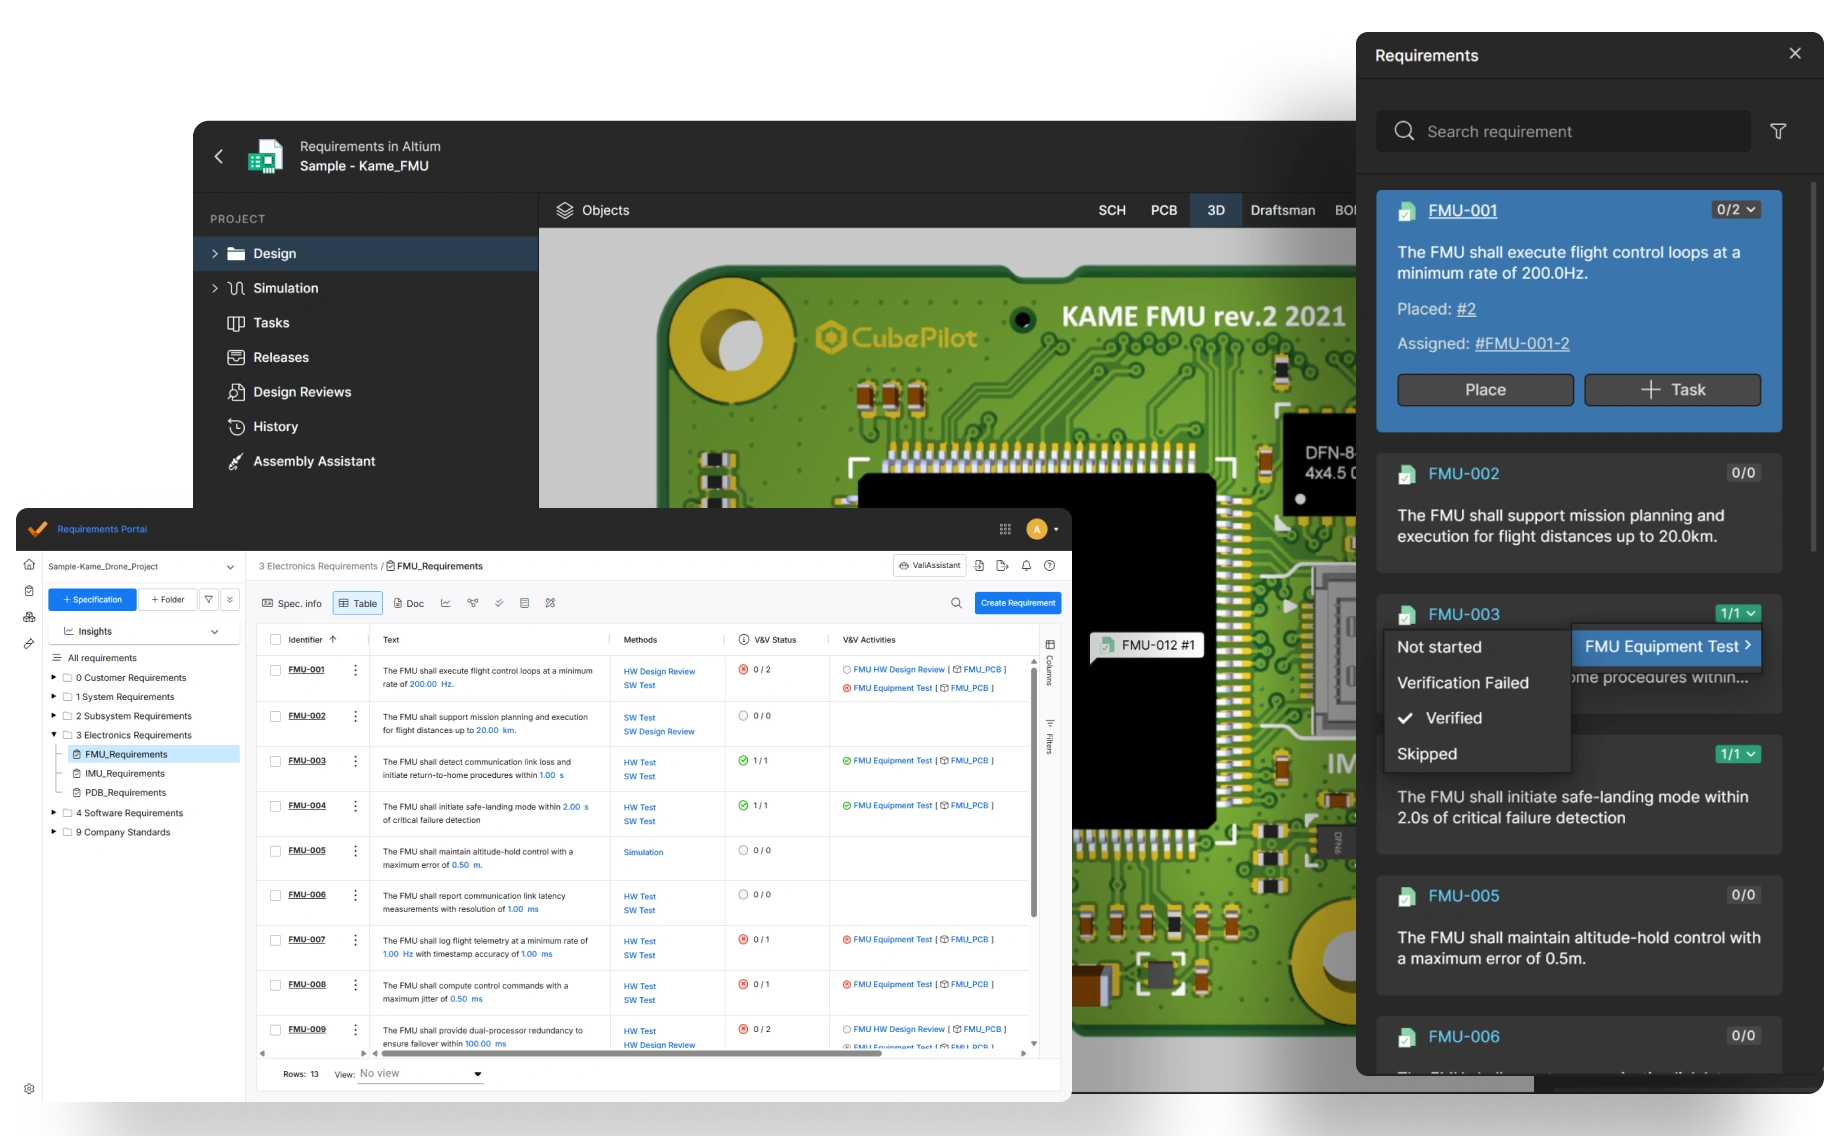
Task: Check the select-all box beside Identifier
Action: (275, 640)
